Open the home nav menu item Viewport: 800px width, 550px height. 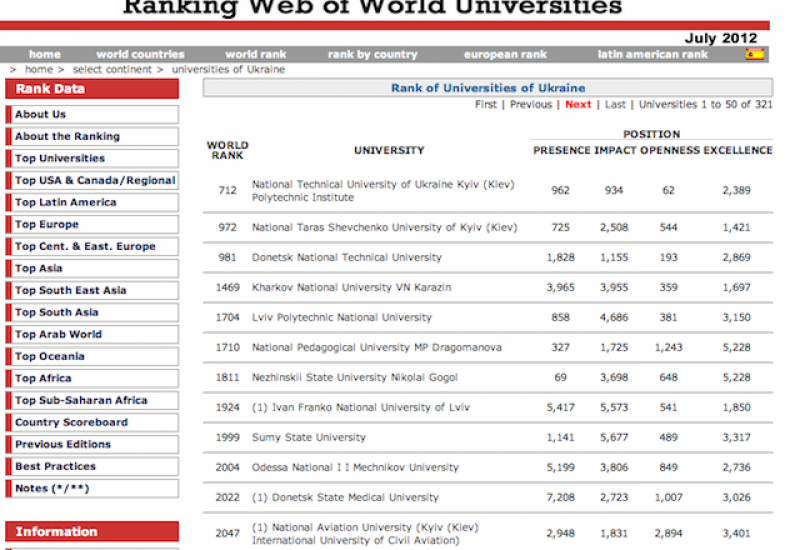tap(44, 54)
